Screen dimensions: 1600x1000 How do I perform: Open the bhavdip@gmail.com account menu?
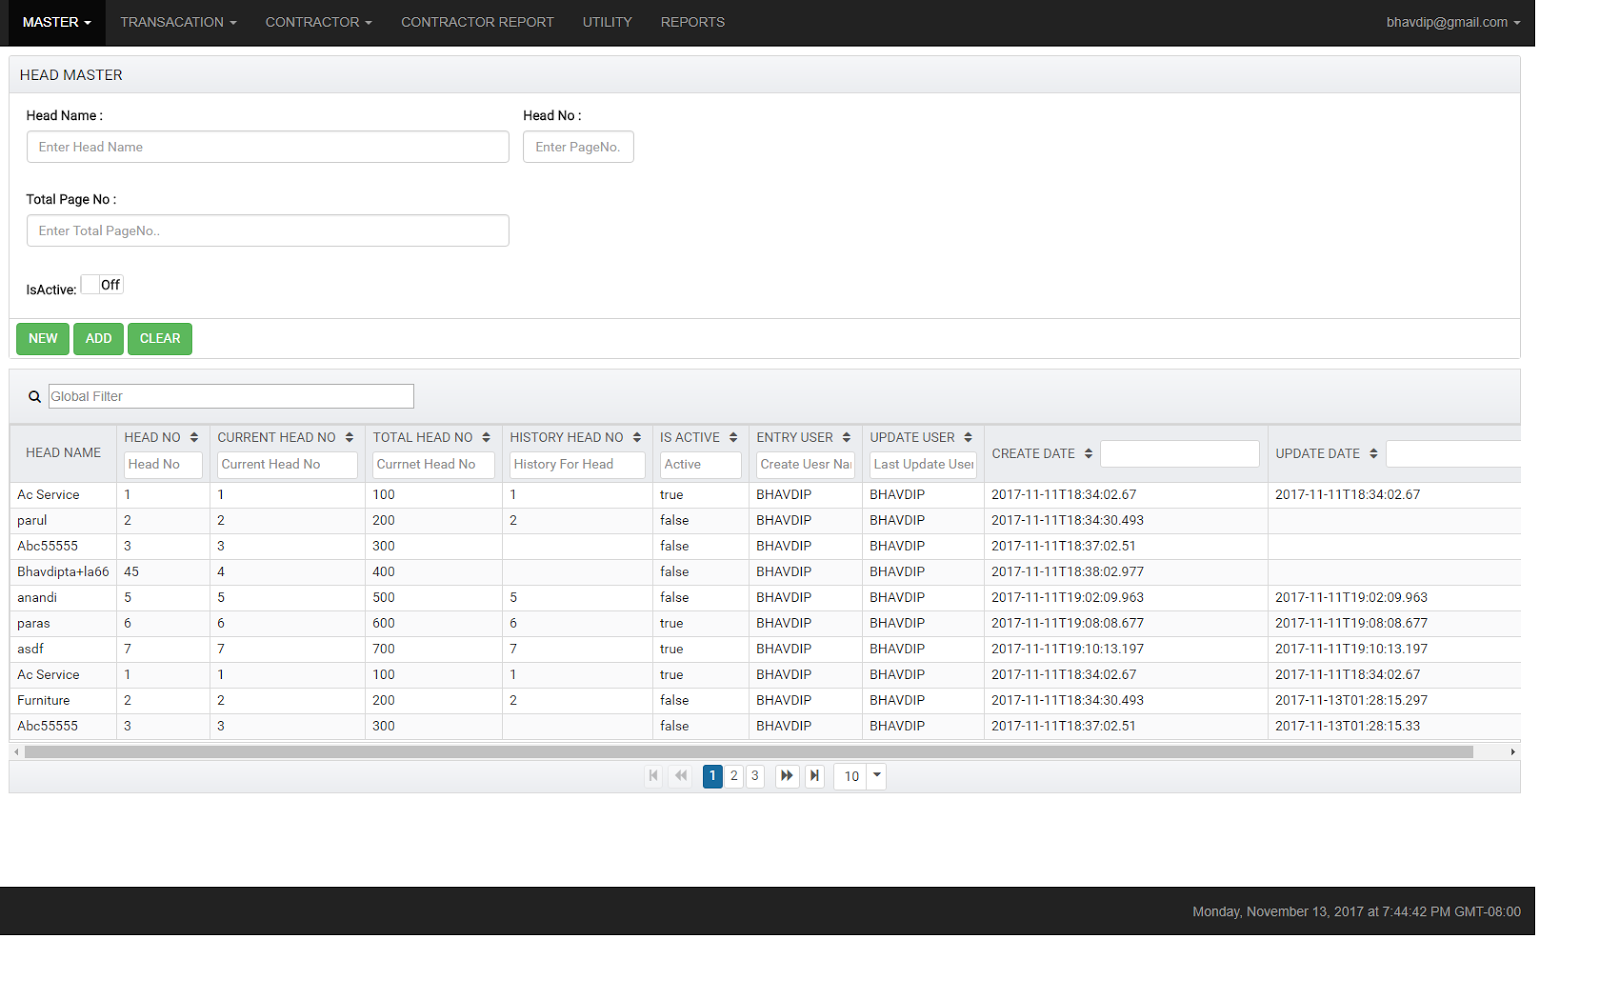[x=1453, y=22]
